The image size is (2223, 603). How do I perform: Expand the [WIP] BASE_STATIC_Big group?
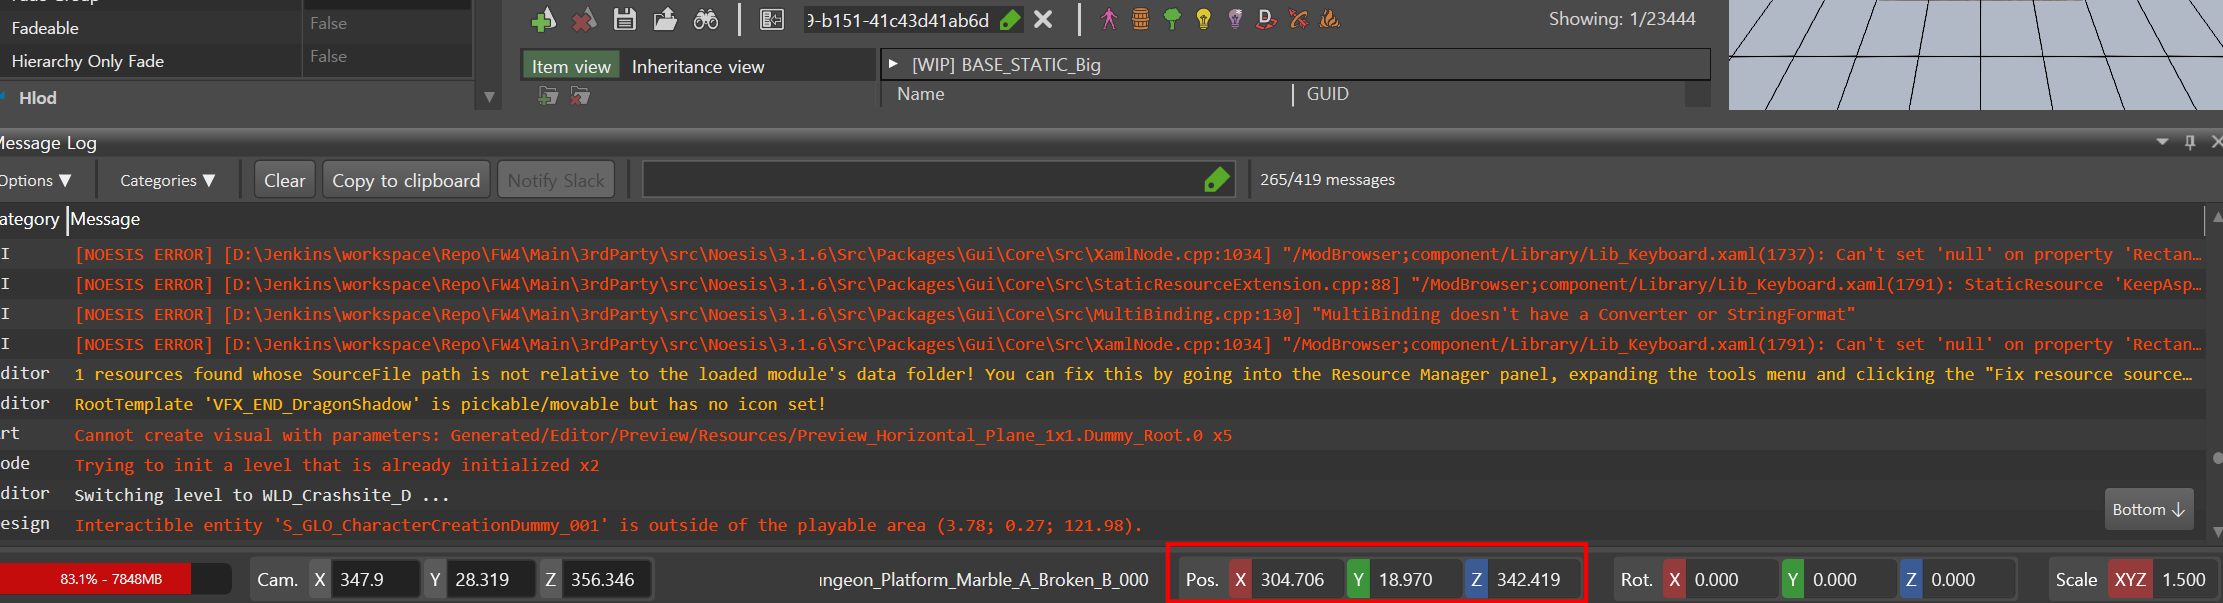tap(893, 64)
